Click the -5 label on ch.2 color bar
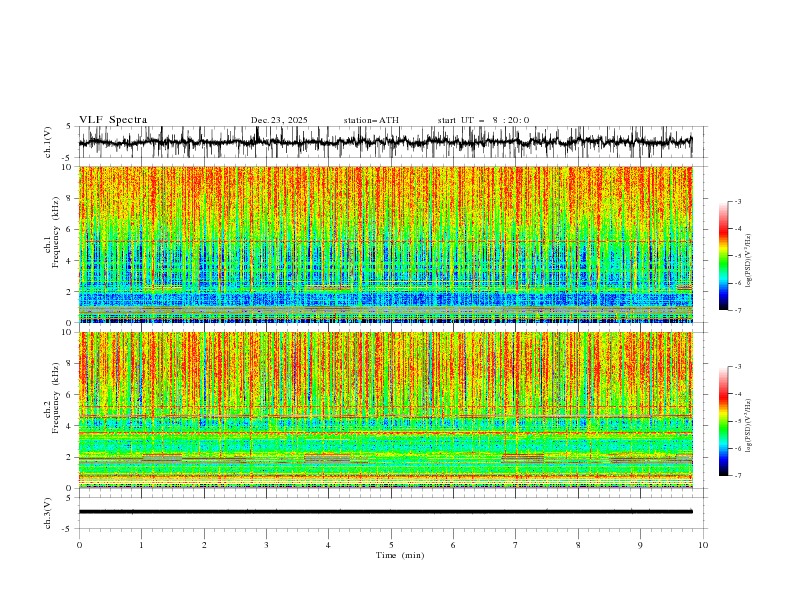 [x=738, y=421]
